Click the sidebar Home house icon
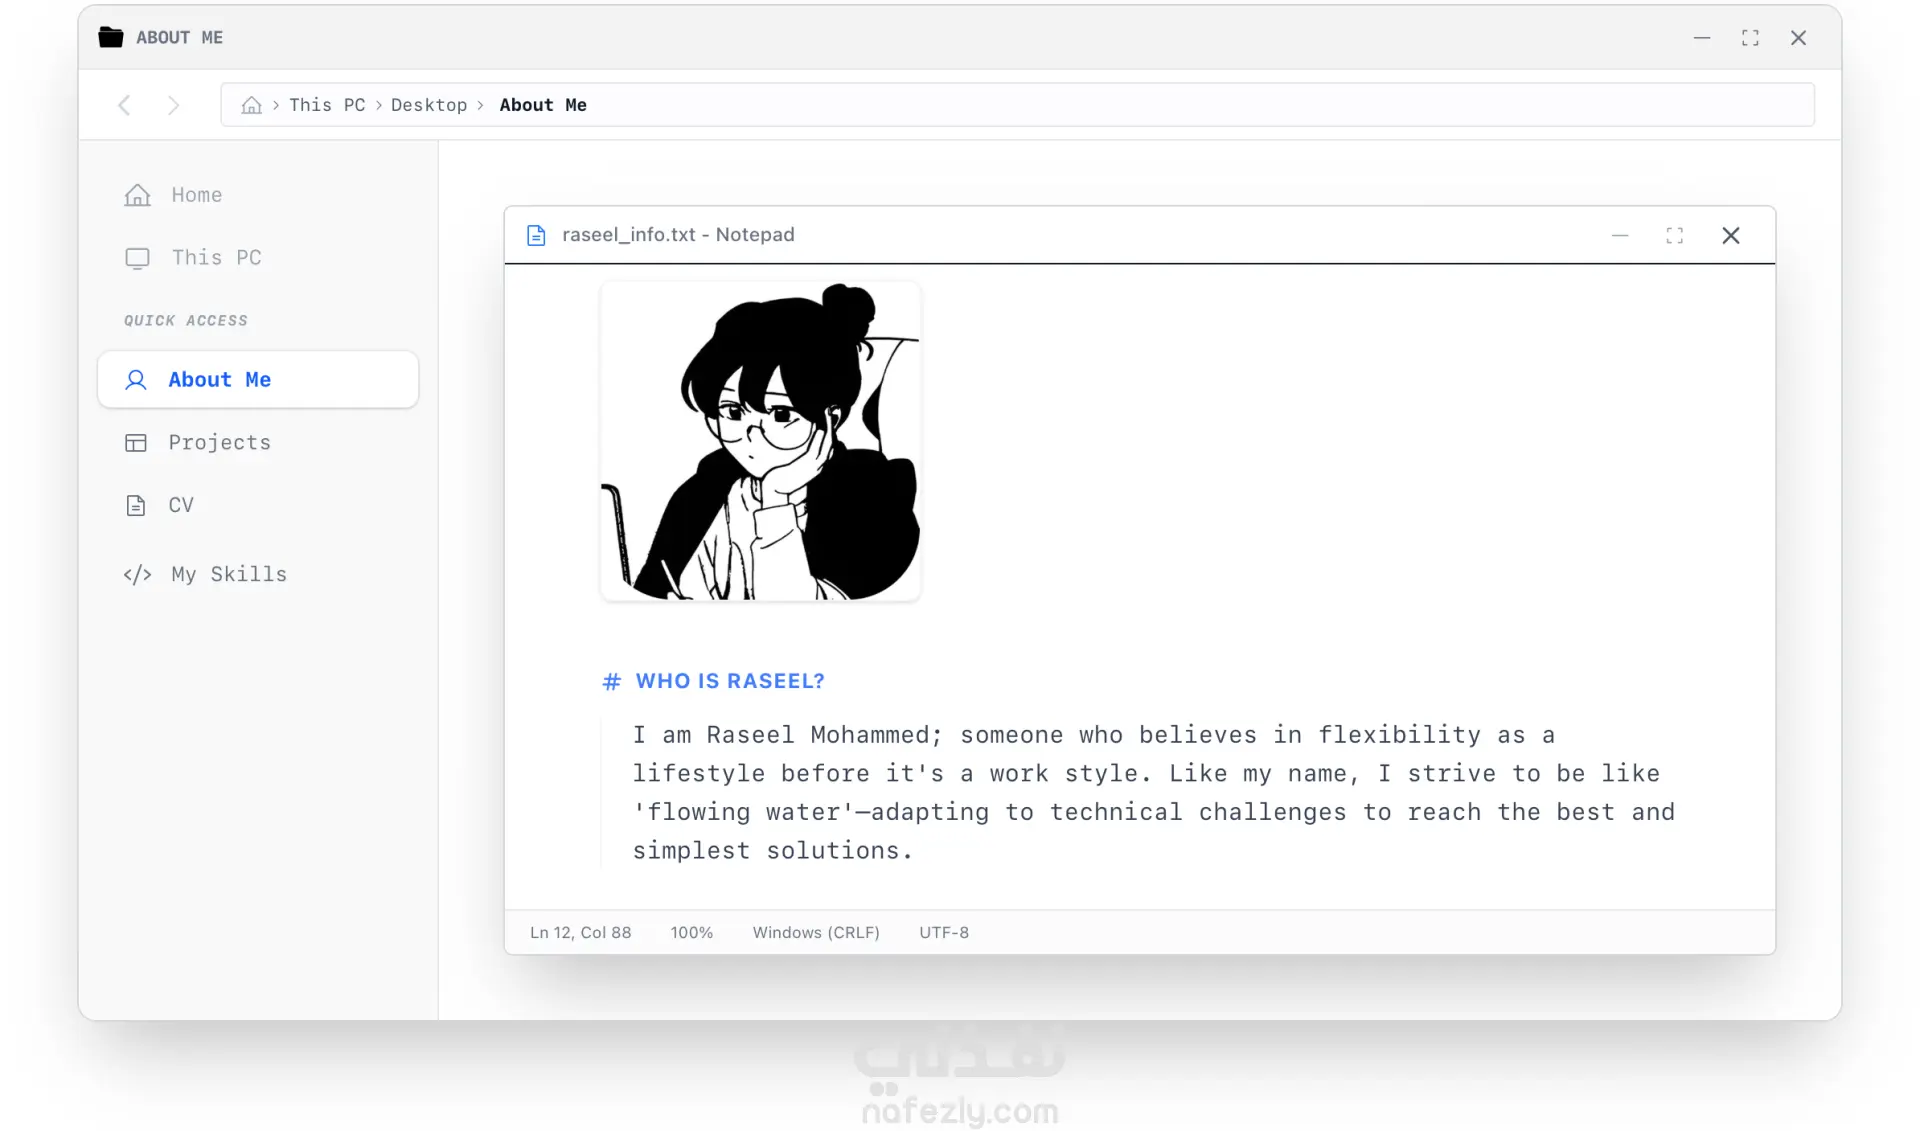The width and height of the screenshot is (1920, 1131). coord(137,195)
